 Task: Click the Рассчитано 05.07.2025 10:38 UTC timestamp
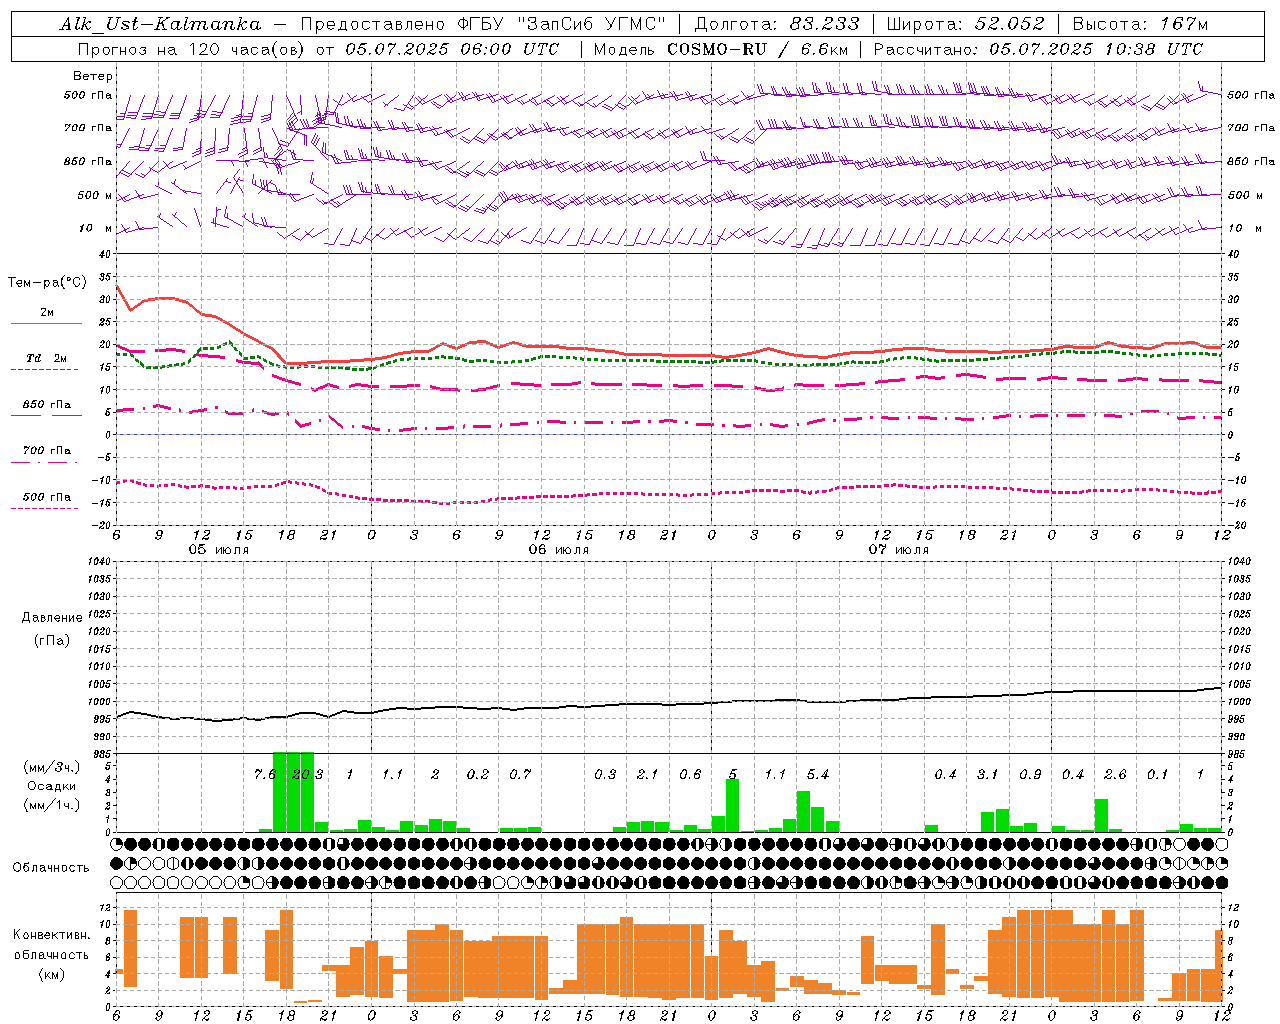point(1038,49)
